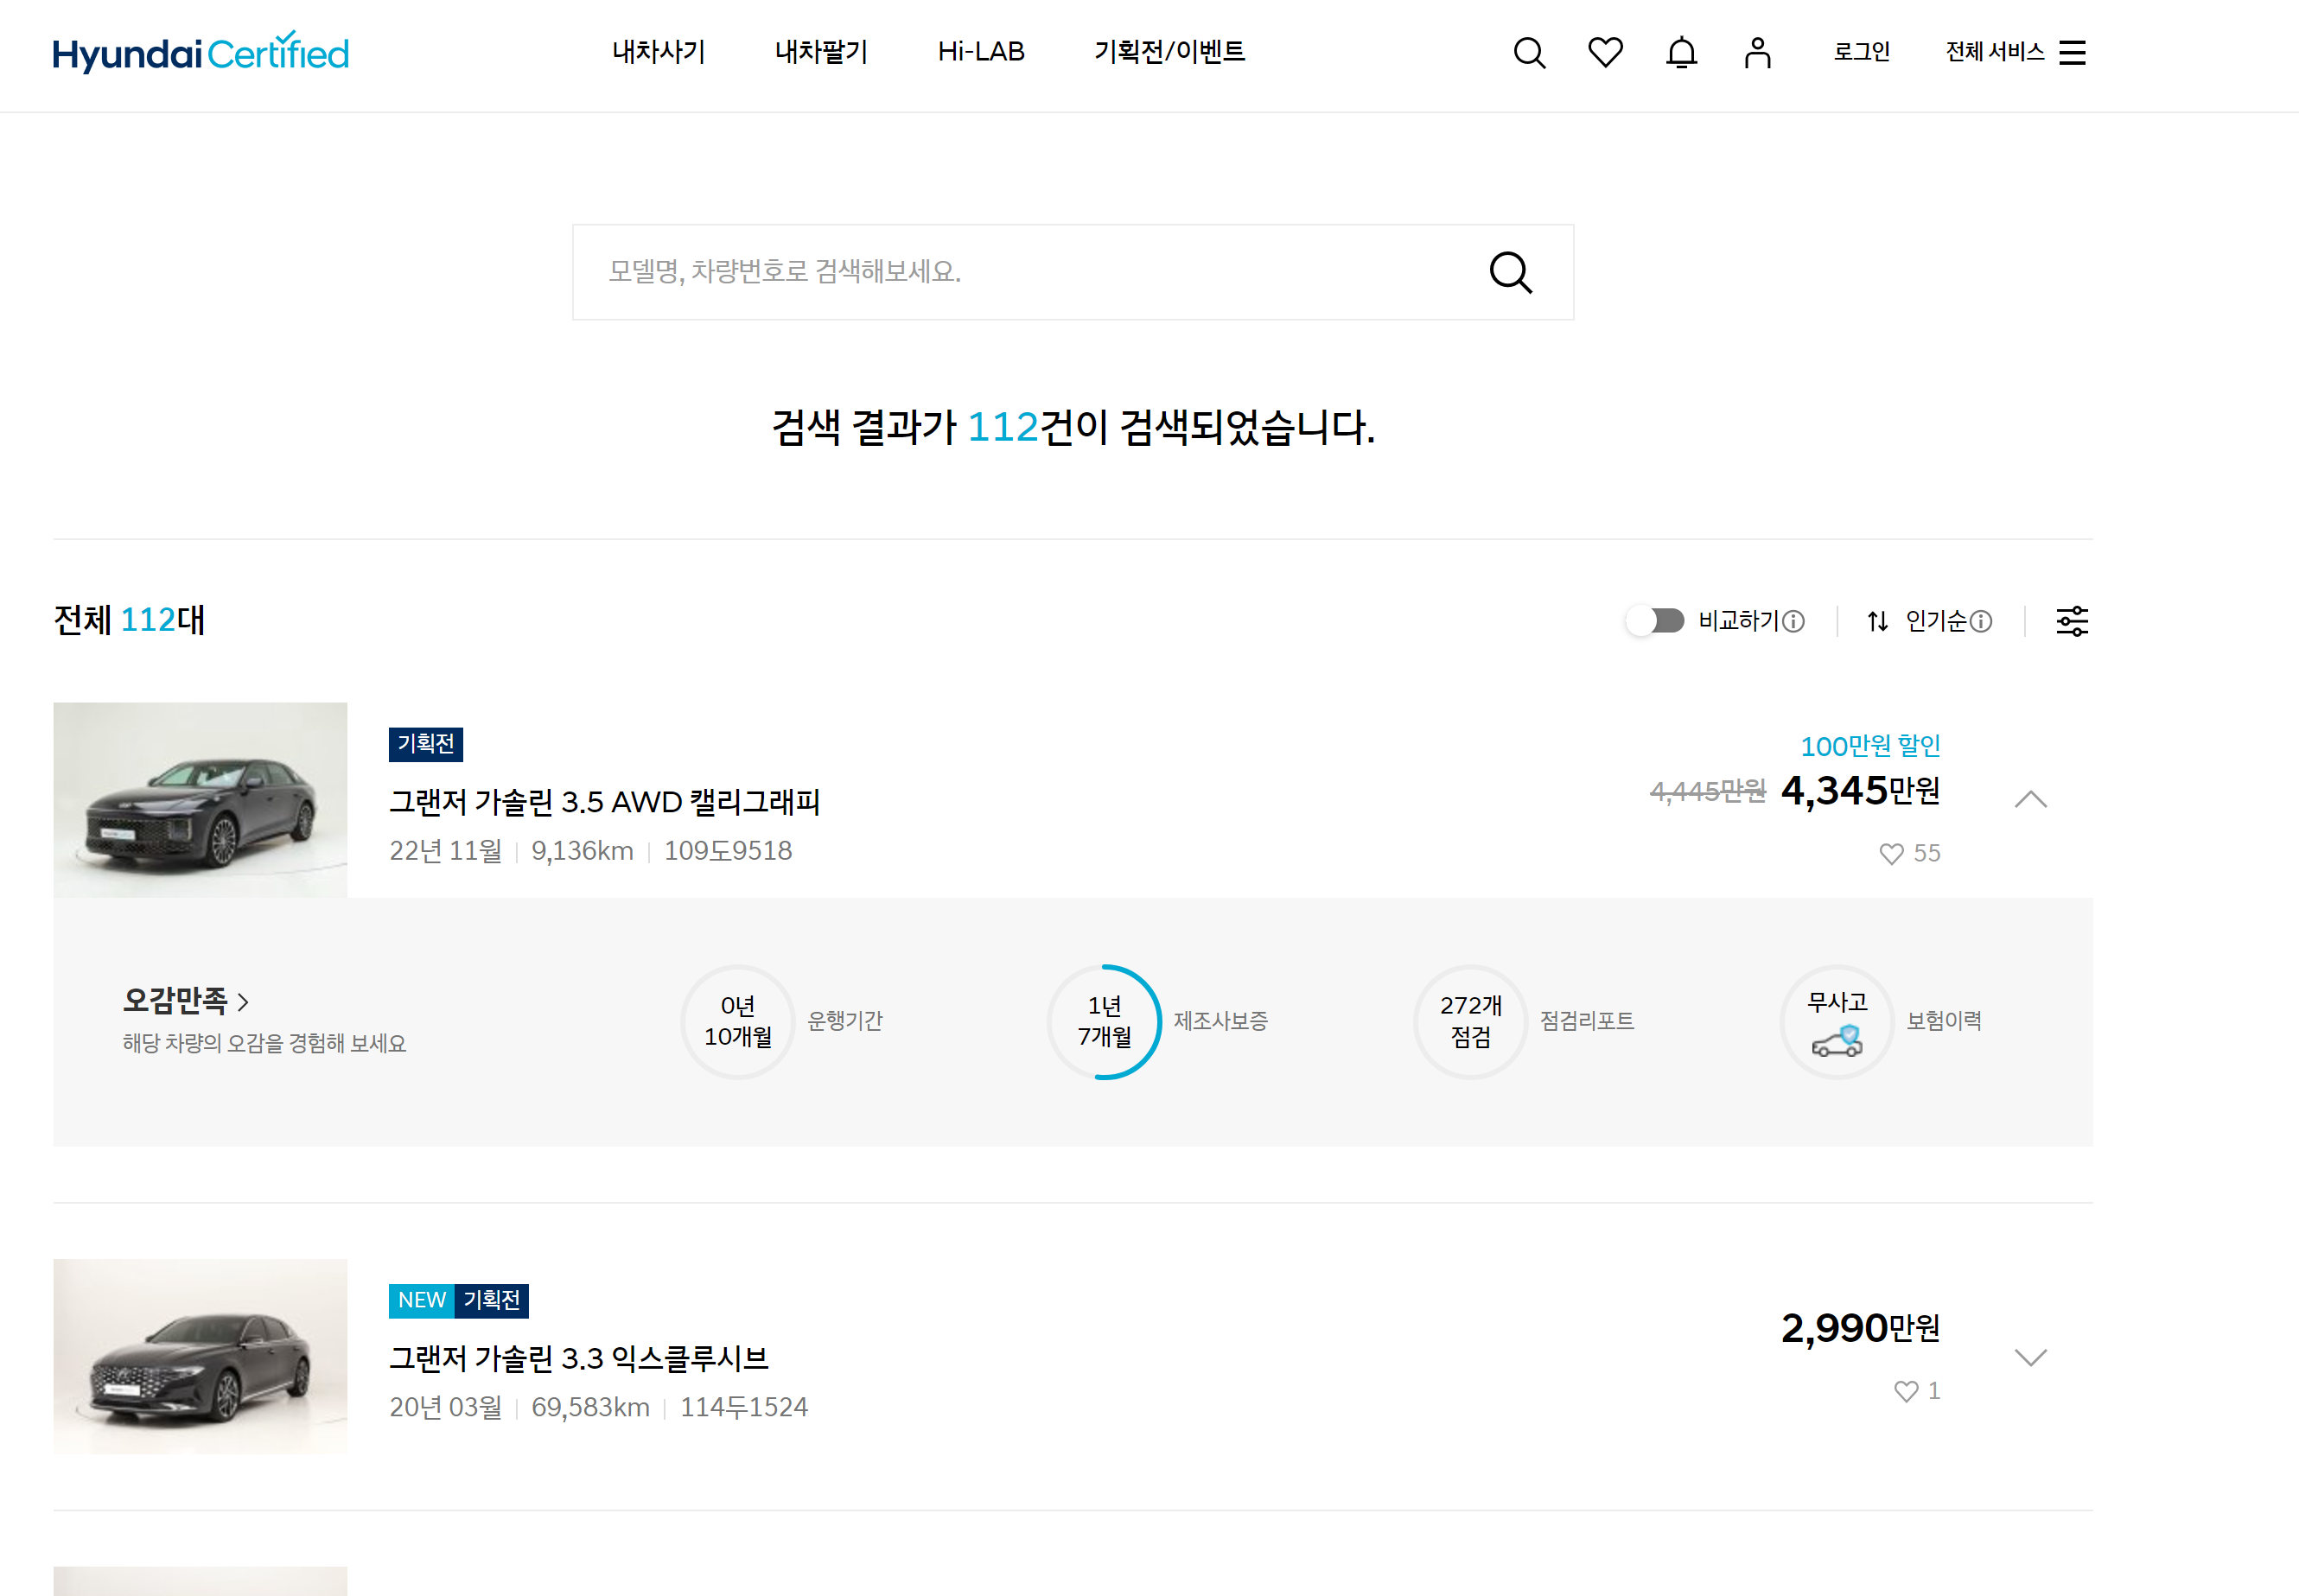Click the 100만원 할인 discount text
Image resolution: width=2299 pixels, height=1596 pixels.
(x=1870, y=746)
